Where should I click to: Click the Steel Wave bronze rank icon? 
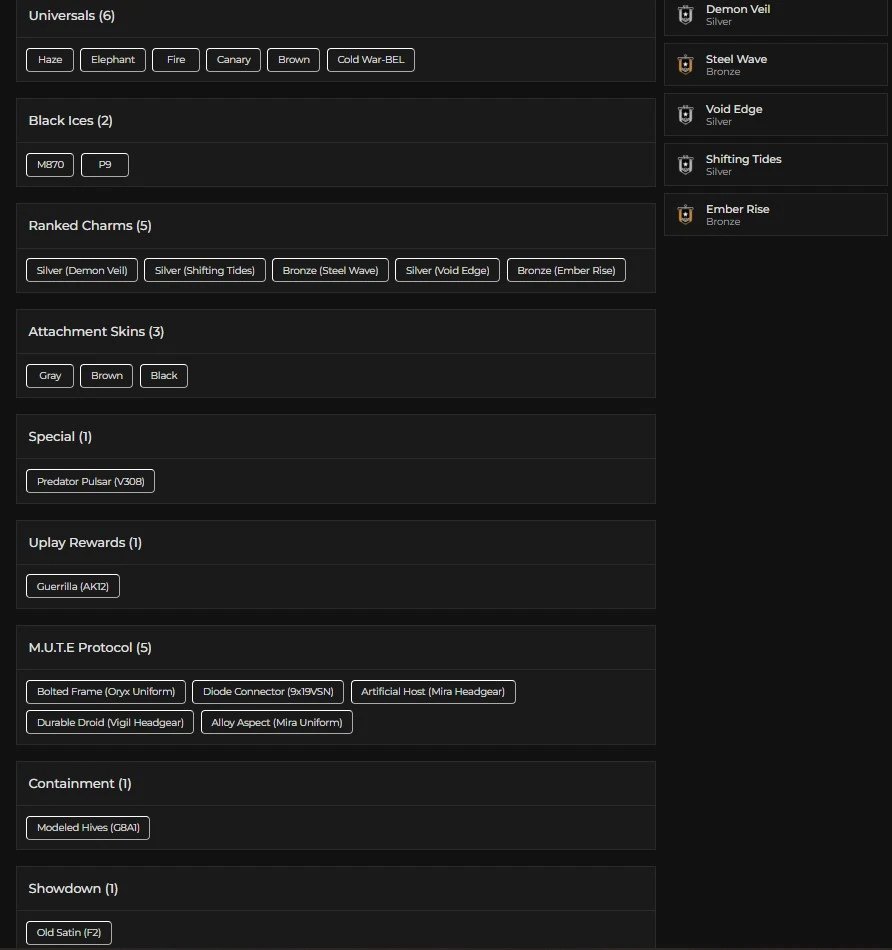click(685, 65)
